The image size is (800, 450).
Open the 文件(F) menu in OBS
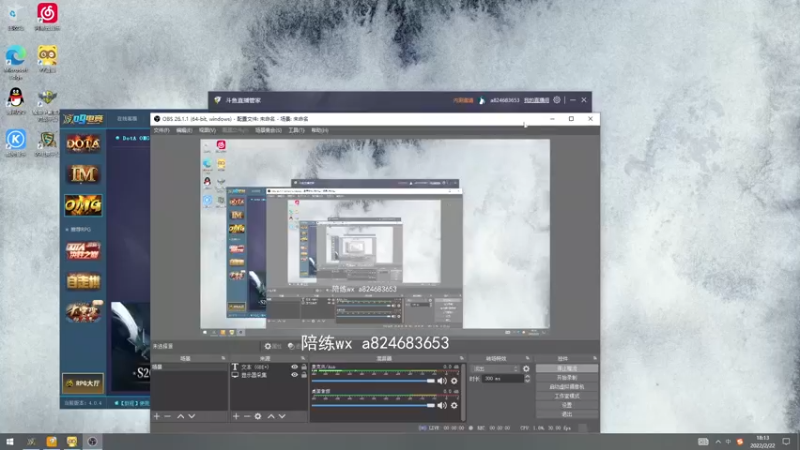coord(161,130)
